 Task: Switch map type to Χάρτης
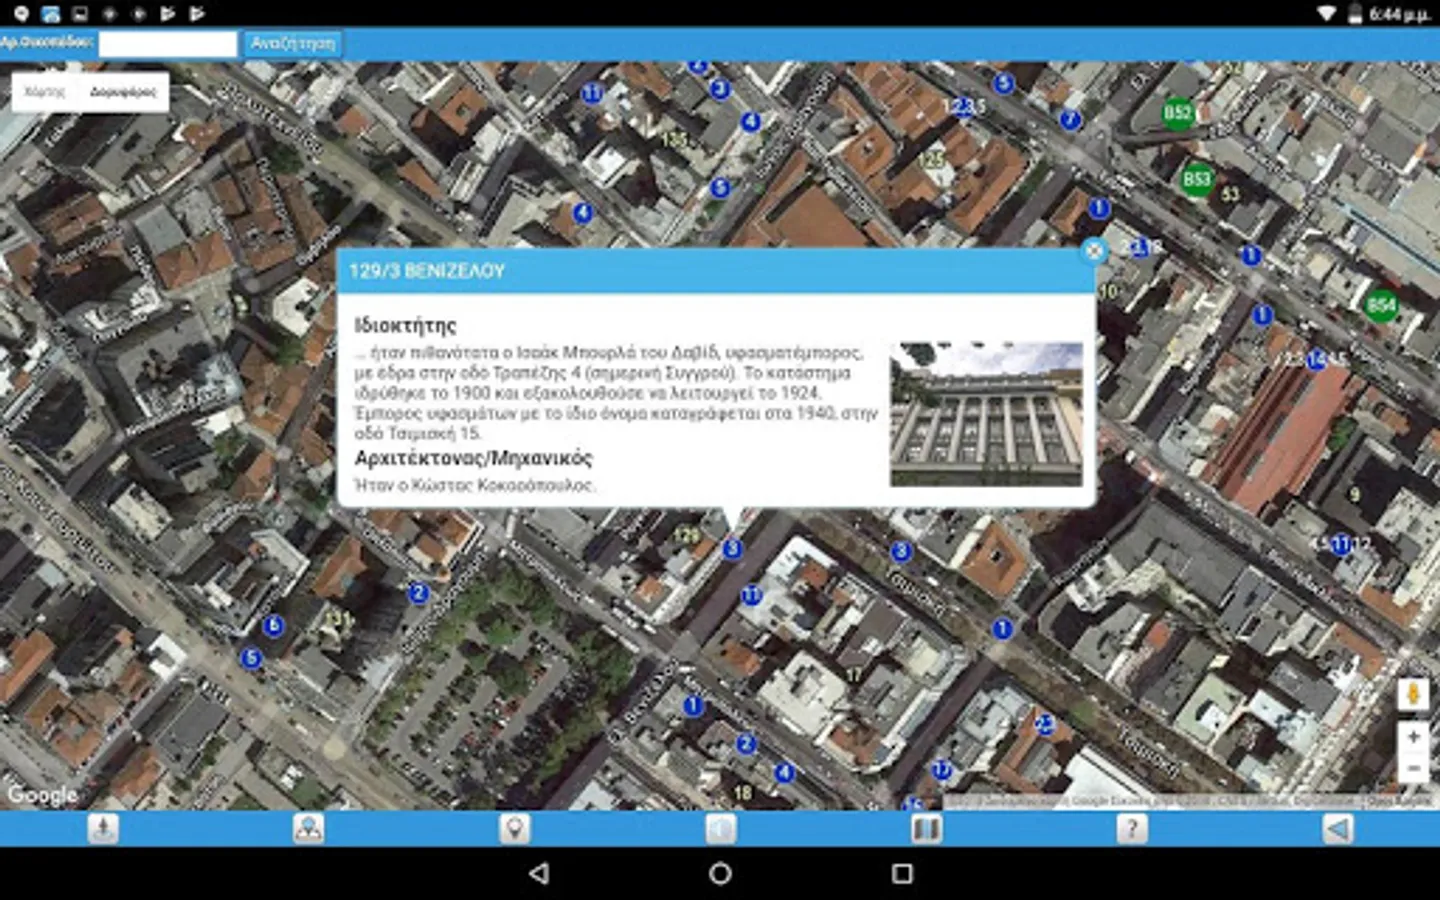point(44,91)
